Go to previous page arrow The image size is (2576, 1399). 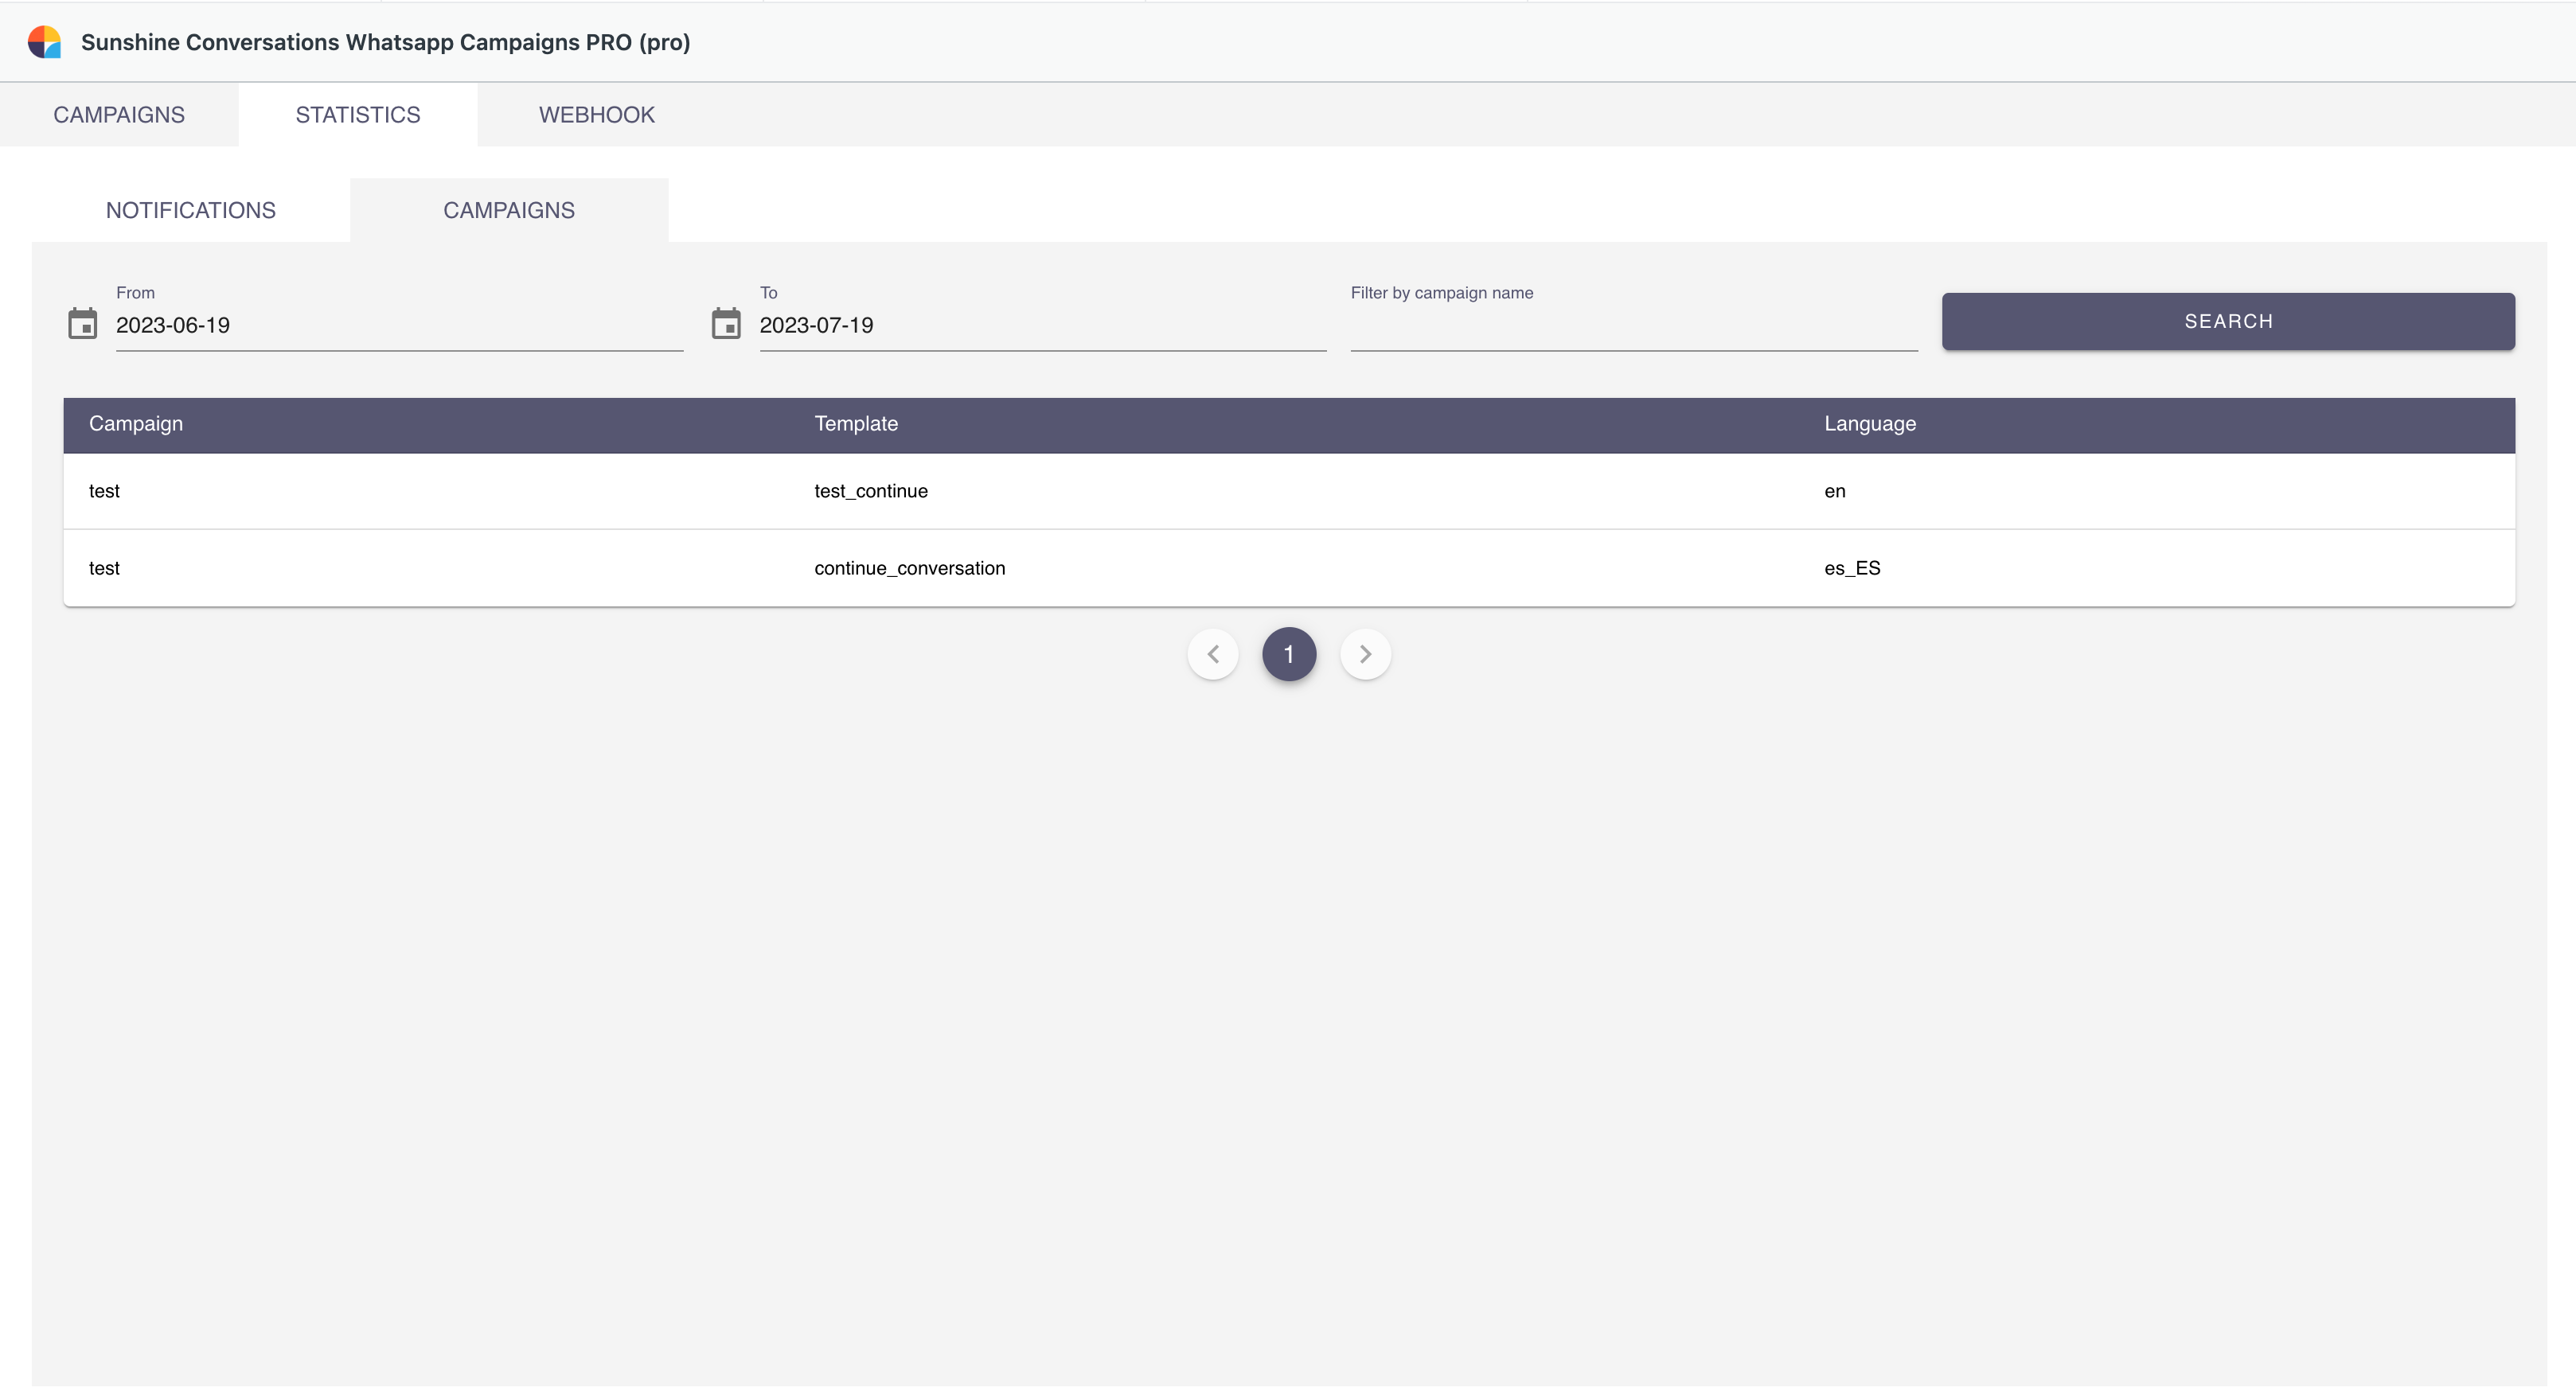coord(1213,654)
